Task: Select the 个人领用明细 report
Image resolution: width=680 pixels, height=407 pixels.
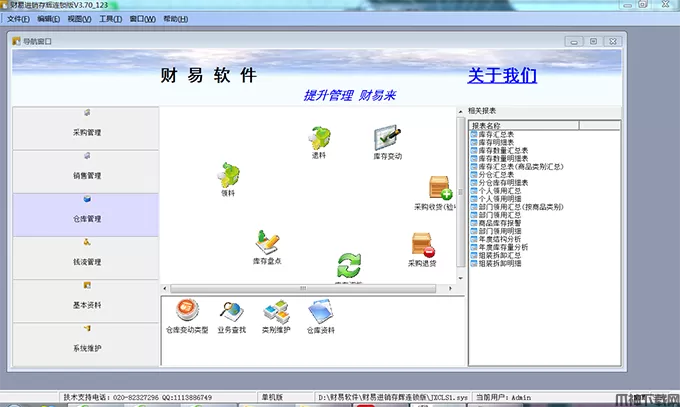Action: click(496, 199)
